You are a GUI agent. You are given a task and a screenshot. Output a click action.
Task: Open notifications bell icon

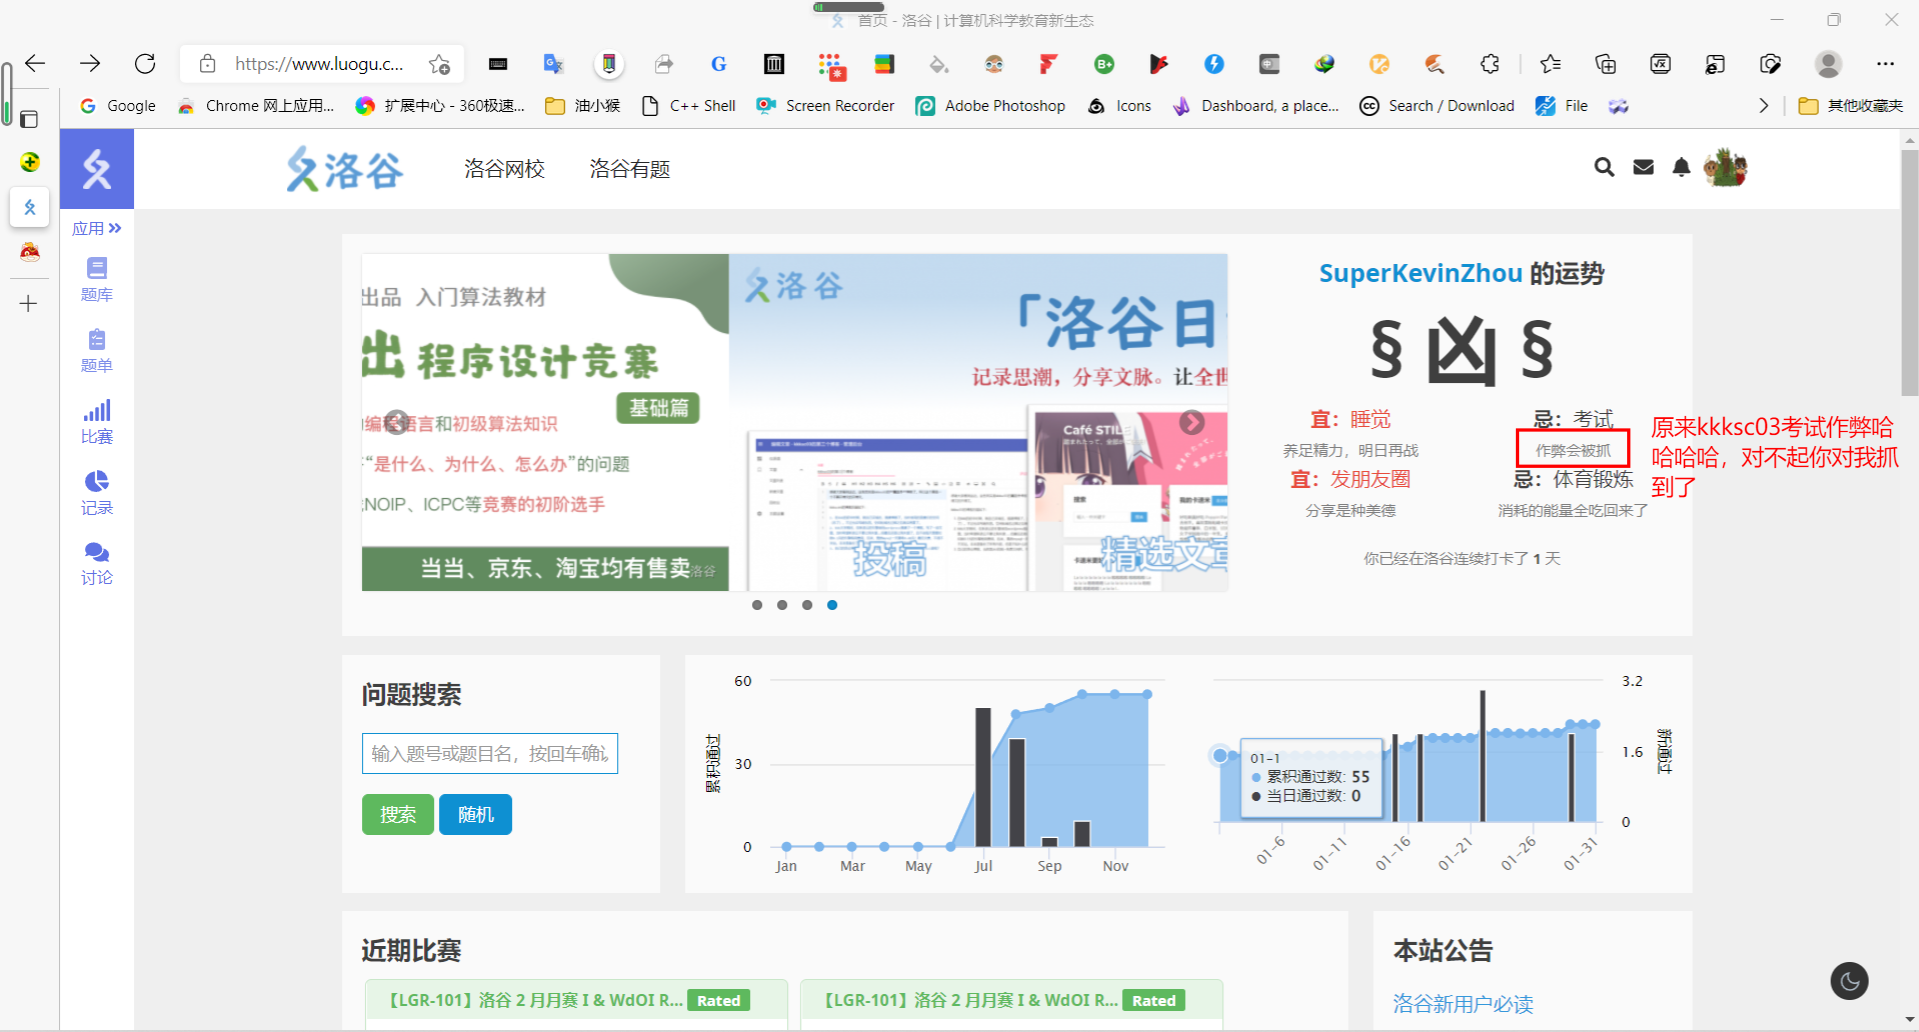[1681, 167]
